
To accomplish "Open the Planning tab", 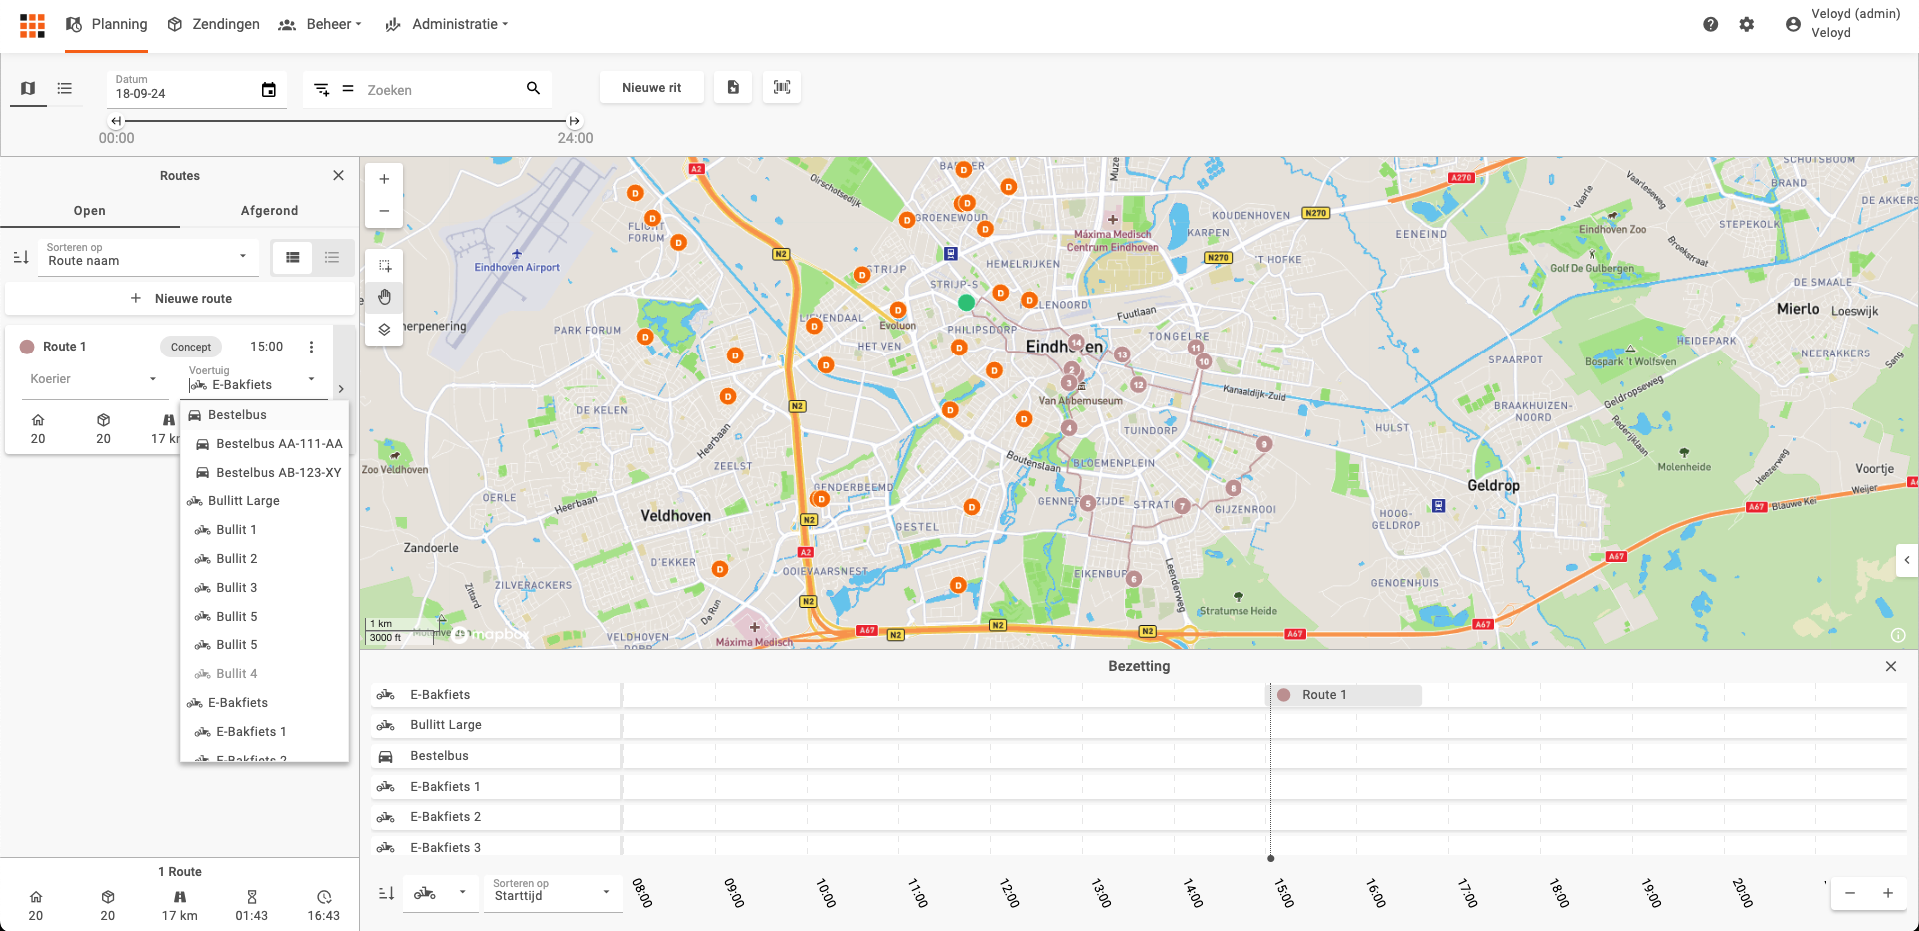I will pyautogui.click(x=107, y=24).
